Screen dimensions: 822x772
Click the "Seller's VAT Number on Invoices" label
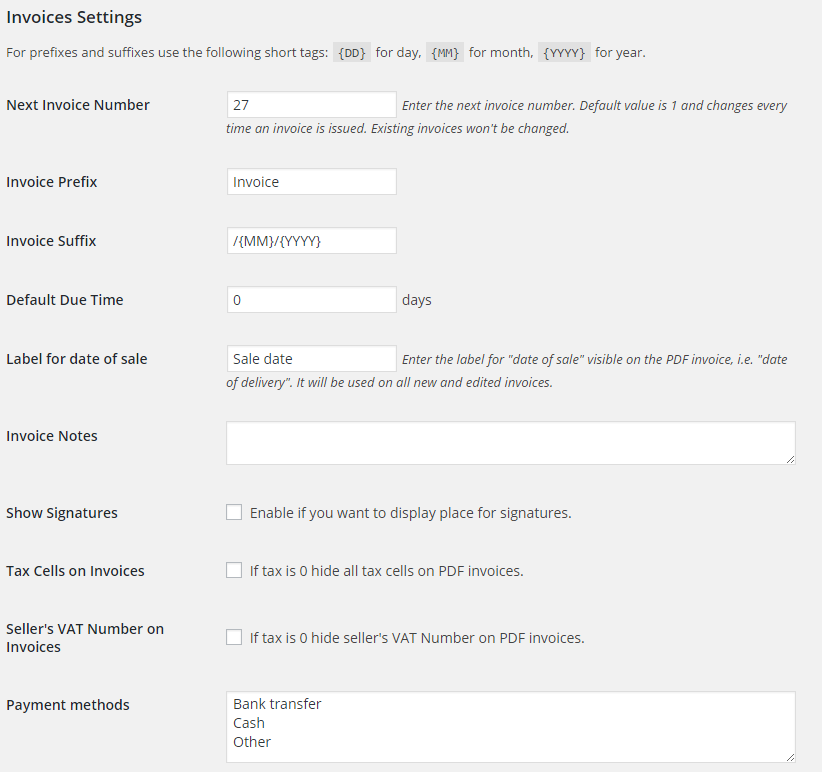[85, 638]
